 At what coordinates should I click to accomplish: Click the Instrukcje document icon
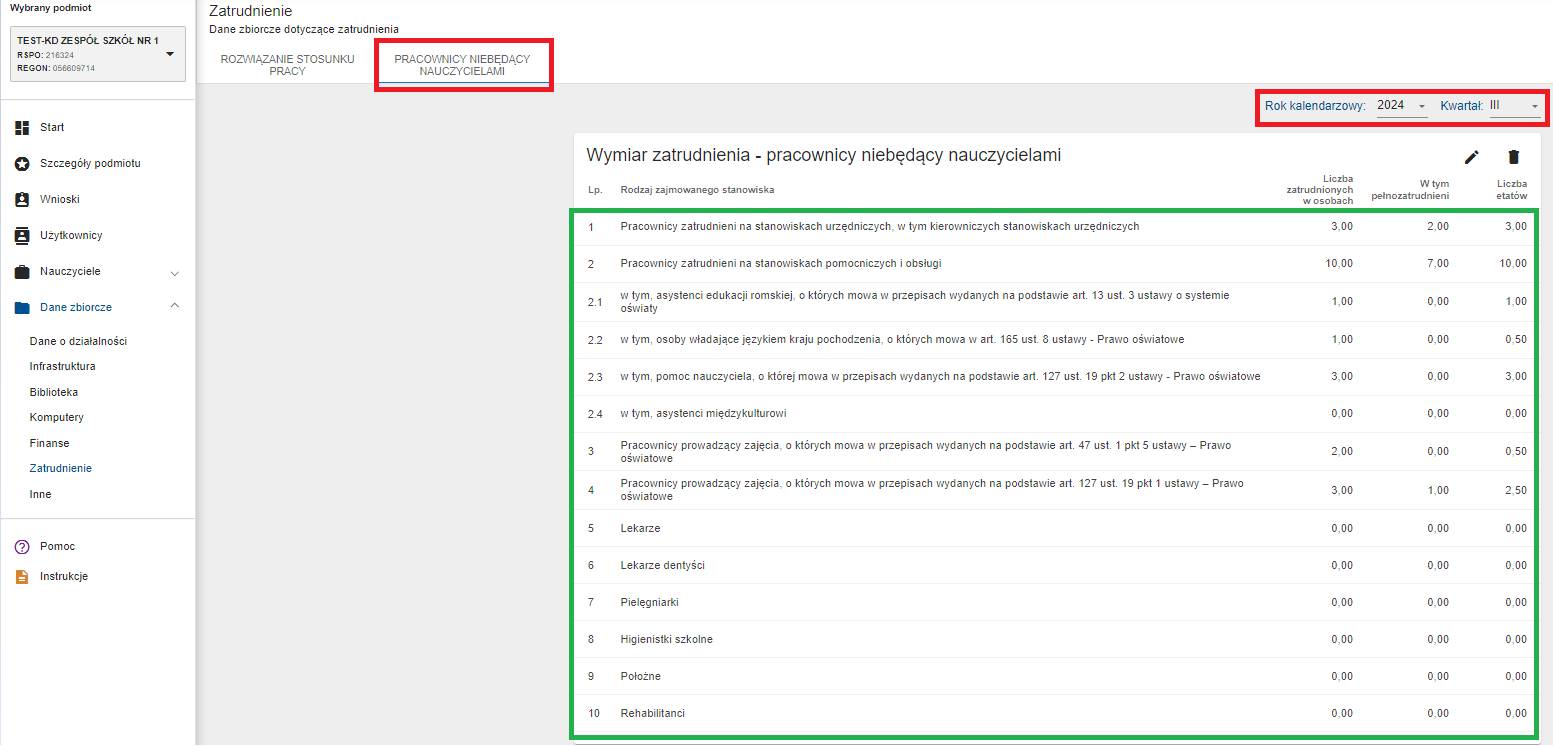(22, 577)
